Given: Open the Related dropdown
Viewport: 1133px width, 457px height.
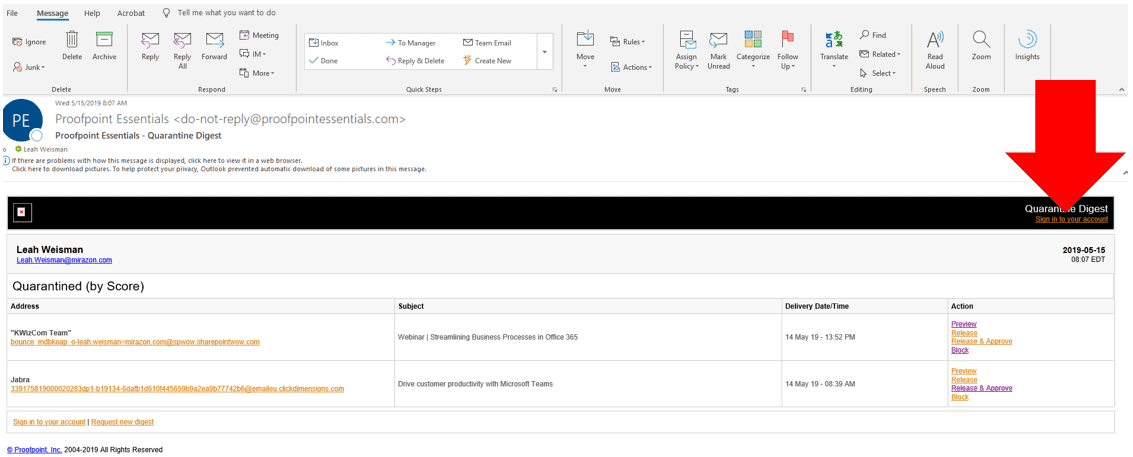Looking at the screenshot, I should click(x=879, y=54).
